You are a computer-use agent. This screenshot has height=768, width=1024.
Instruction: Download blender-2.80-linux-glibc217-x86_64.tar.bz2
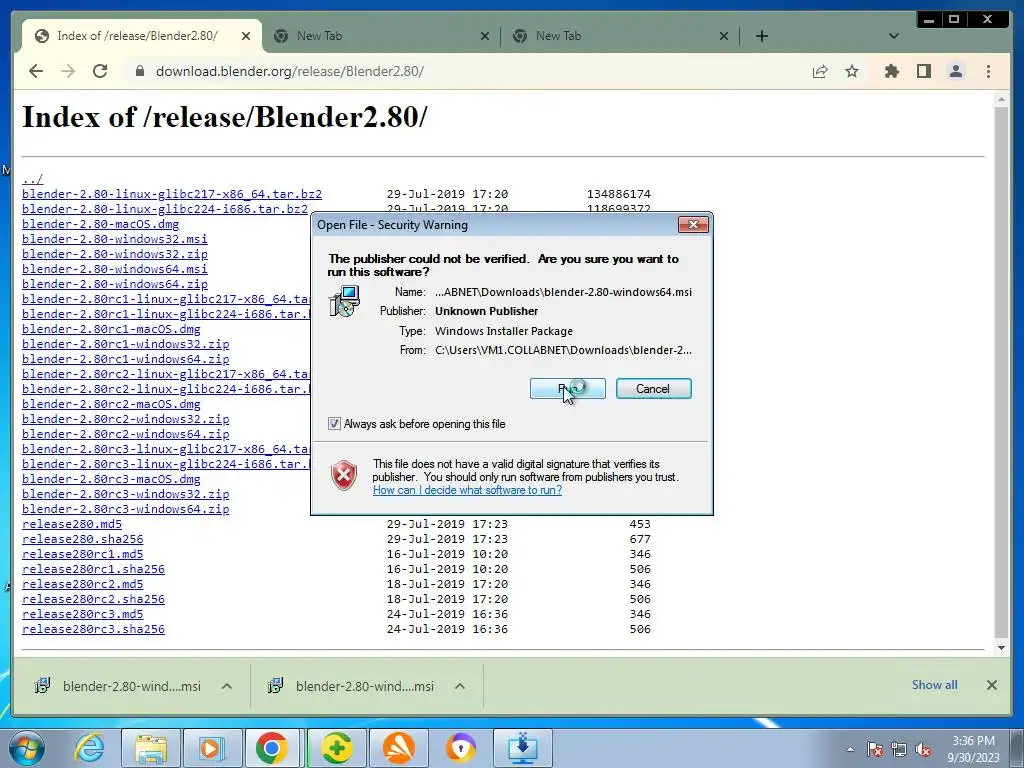[x=172, y=194]
